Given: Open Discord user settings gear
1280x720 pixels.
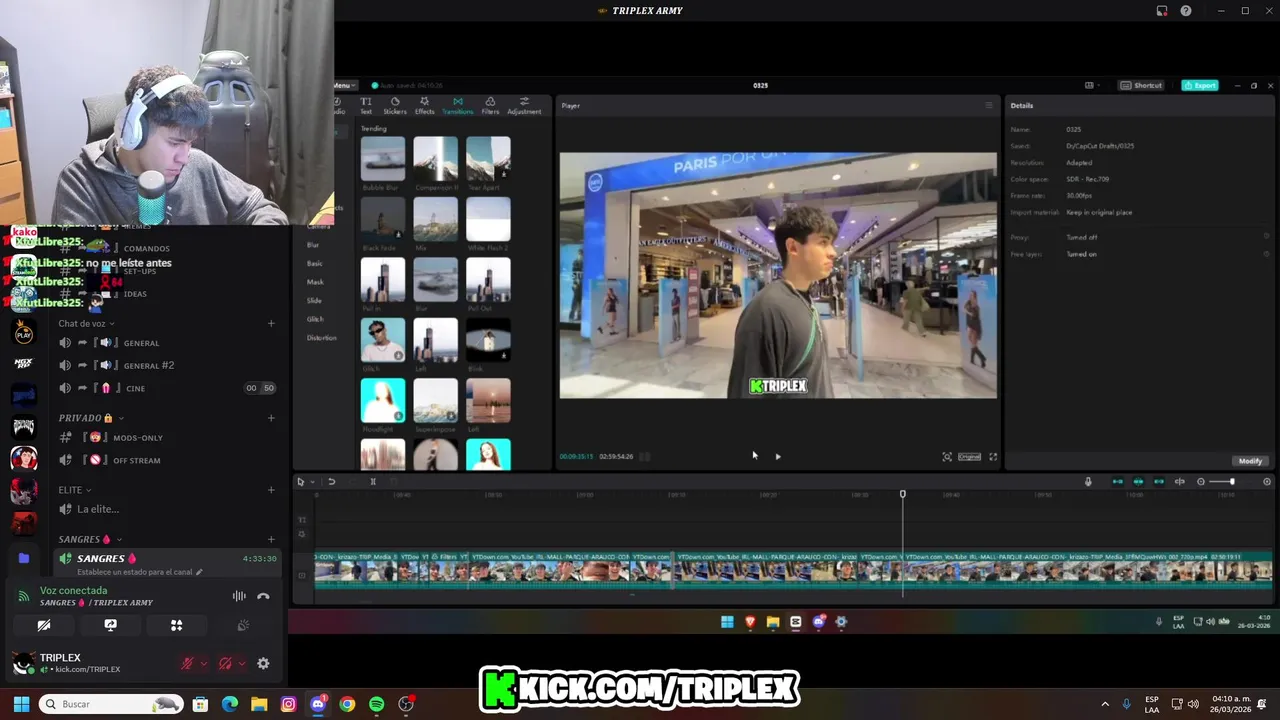Looking at the screenshot, I should click(x=263, y=663).
